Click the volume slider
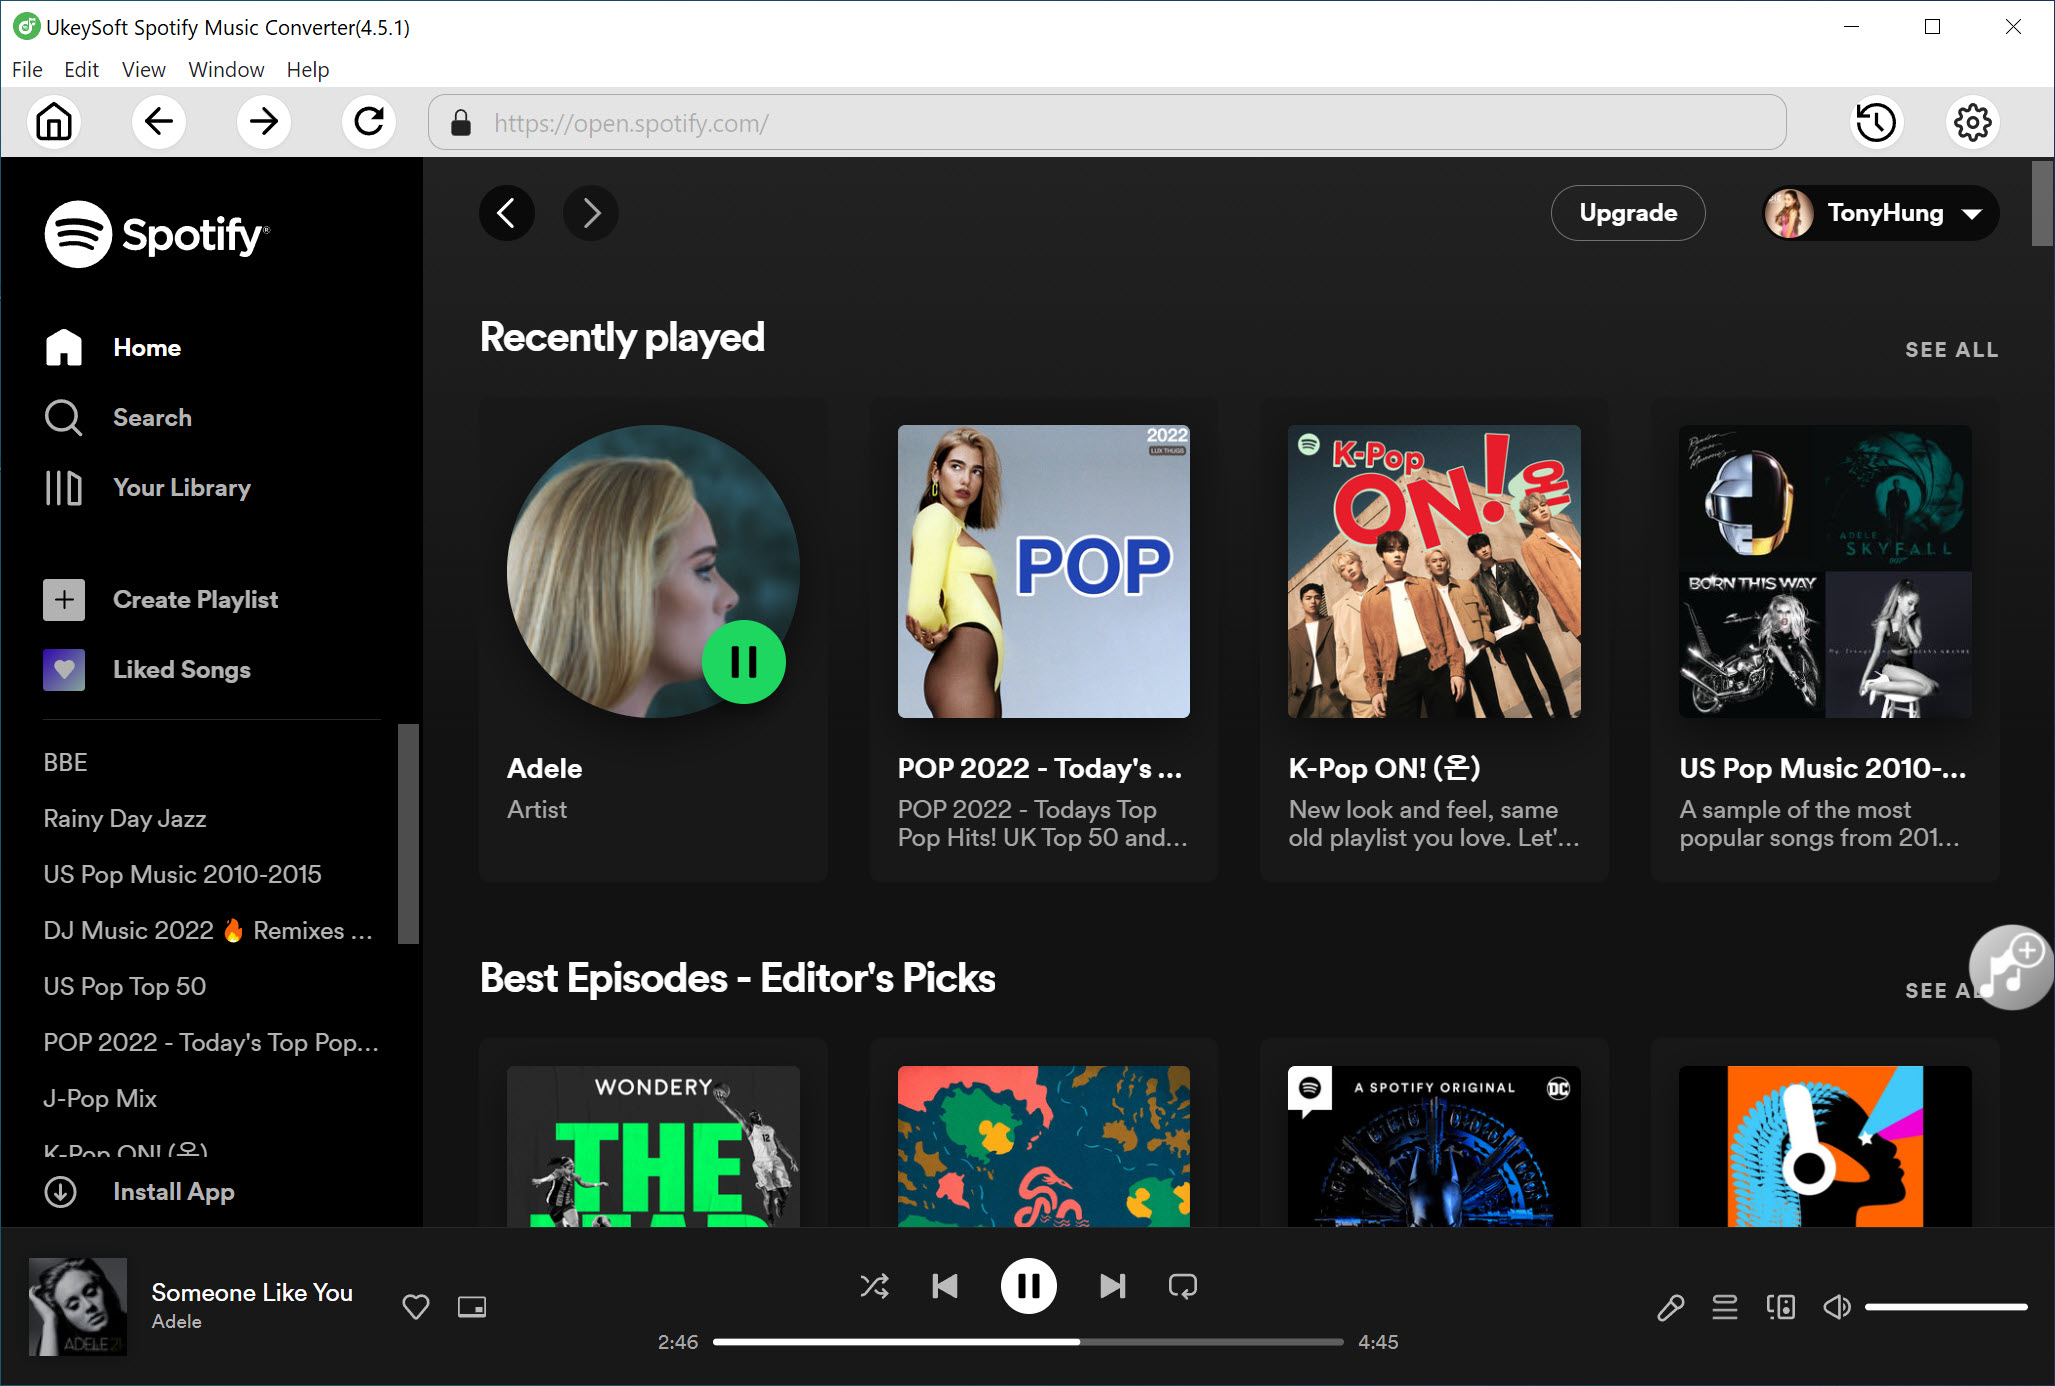This screenshot has width=2055, height=1386. tap(1945, 1306)
